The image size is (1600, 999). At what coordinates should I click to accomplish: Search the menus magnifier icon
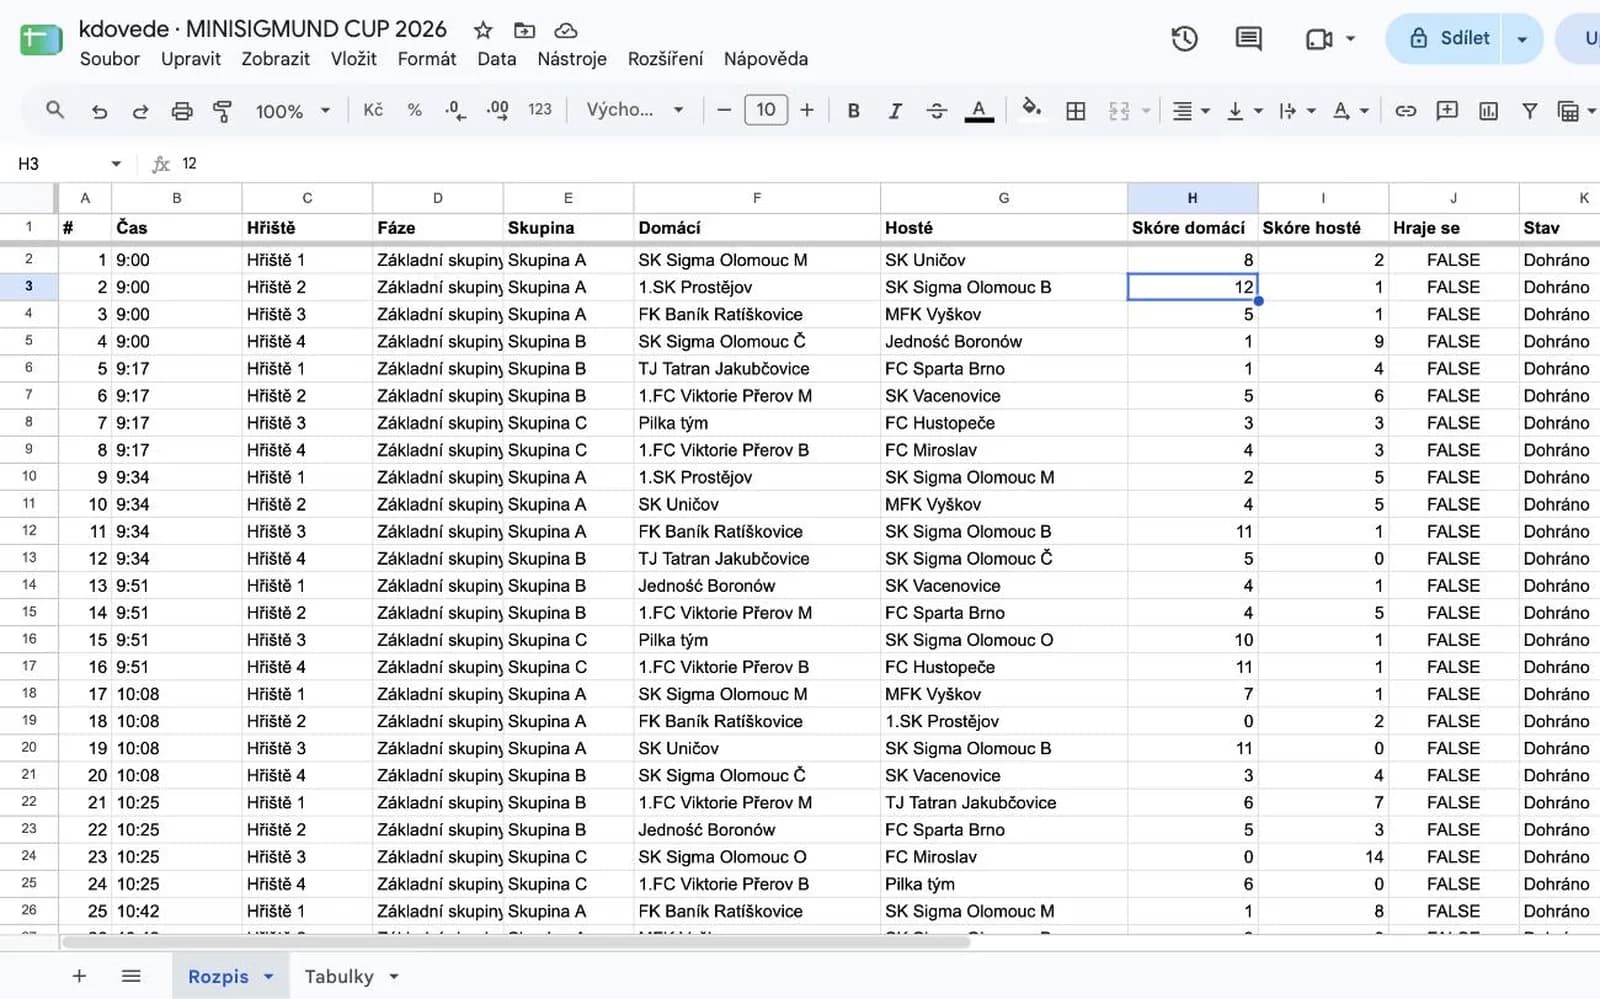(x=55, y=110)
